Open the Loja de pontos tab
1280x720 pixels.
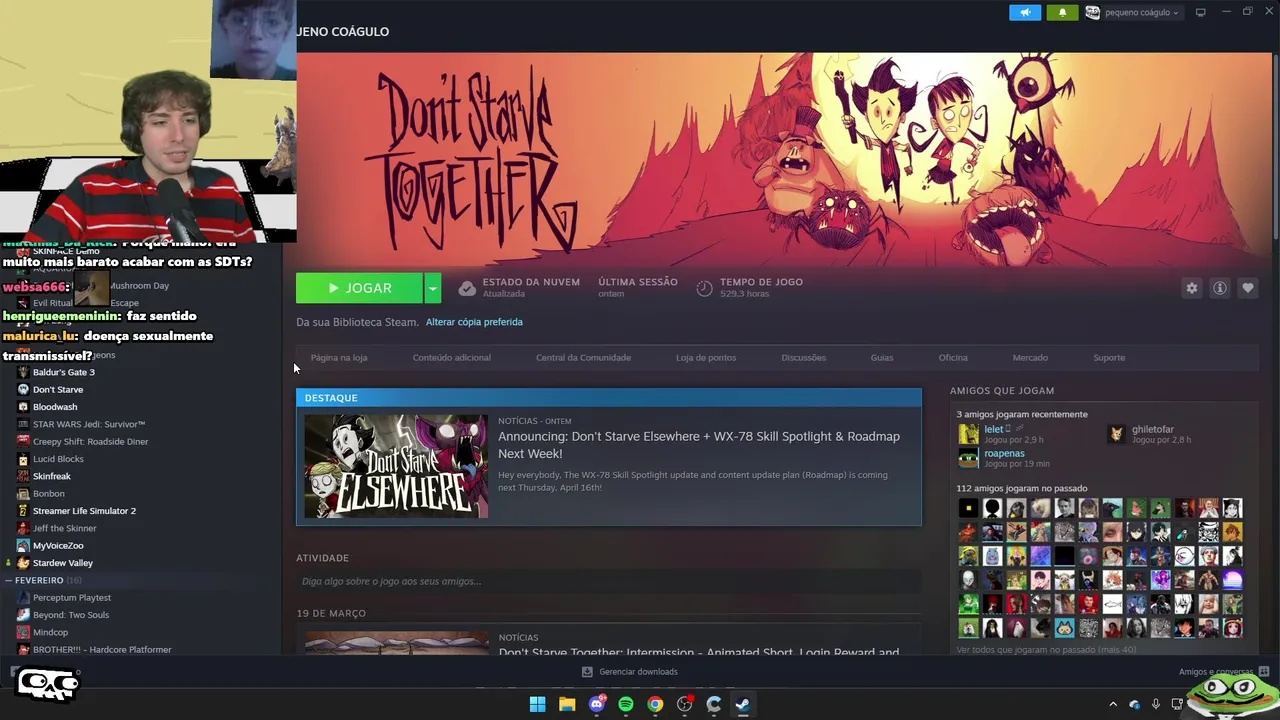point(706,357)
